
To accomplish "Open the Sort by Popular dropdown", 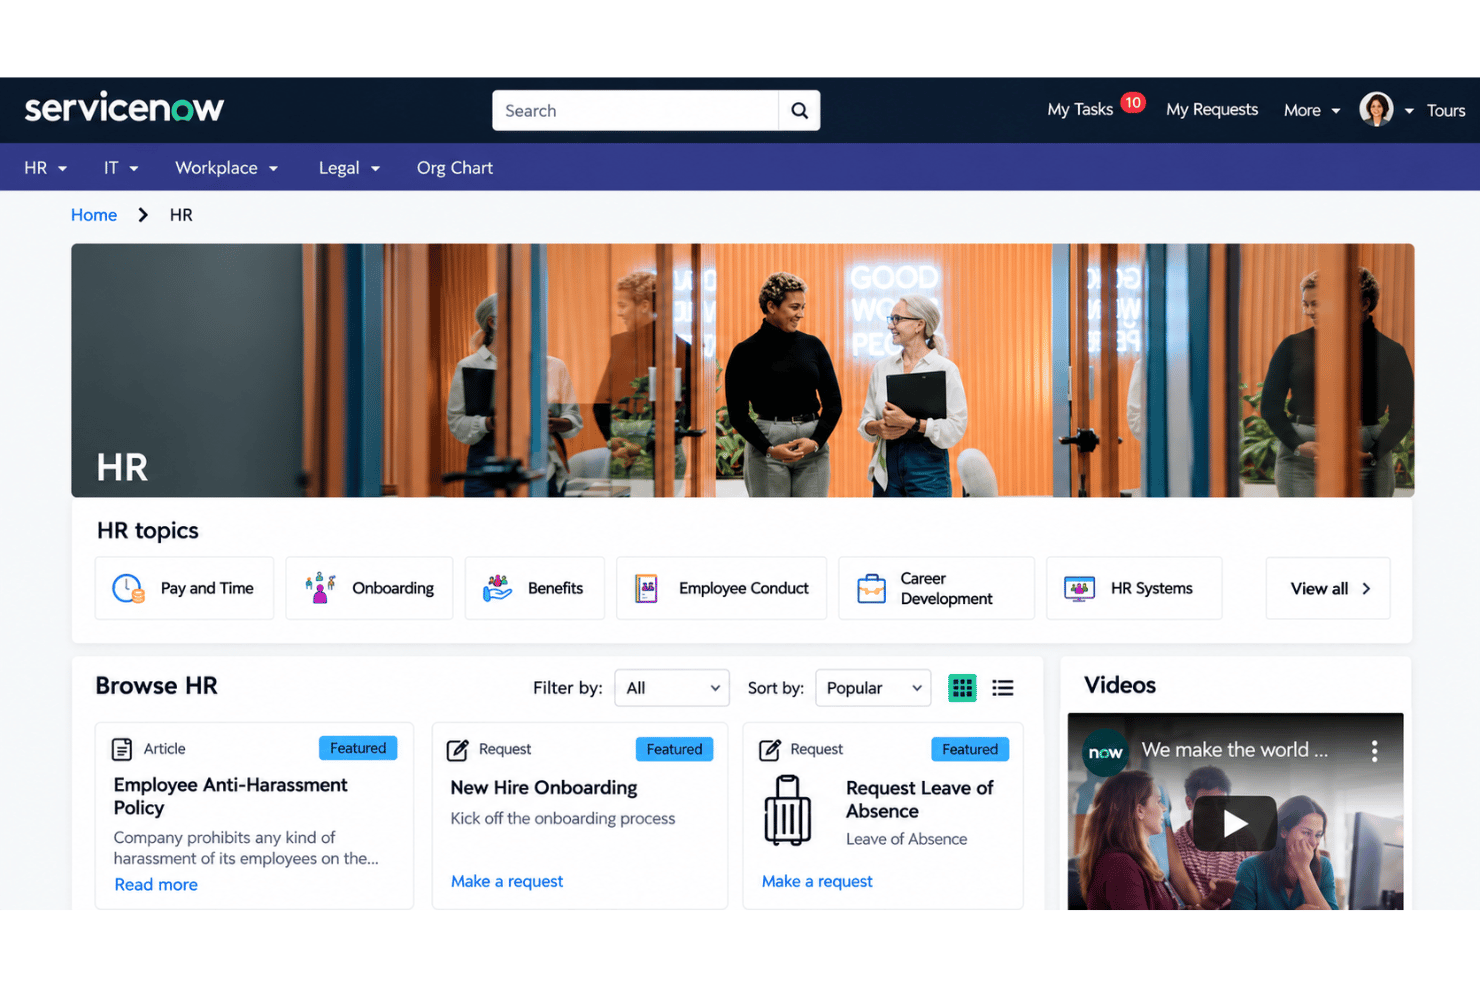I will (x=873, y=688).
